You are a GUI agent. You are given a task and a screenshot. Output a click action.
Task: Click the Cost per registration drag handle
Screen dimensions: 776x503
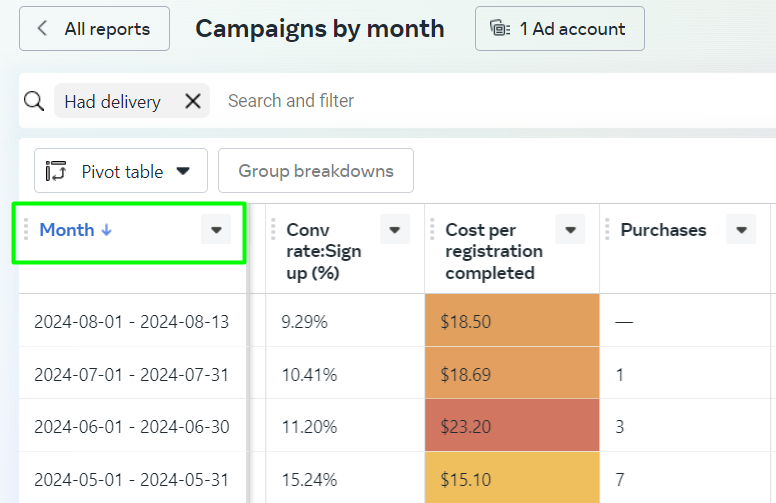click(432, 230)
